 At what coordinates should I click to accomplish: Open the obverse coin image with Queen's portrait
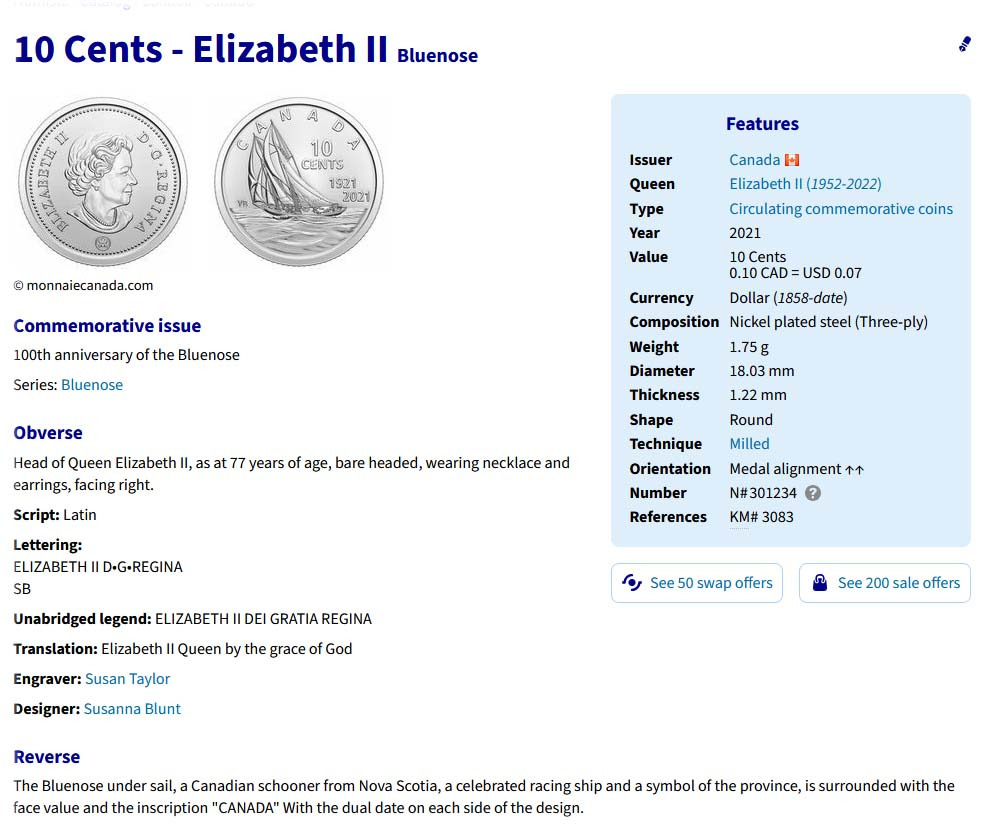(x=103, y=182)
